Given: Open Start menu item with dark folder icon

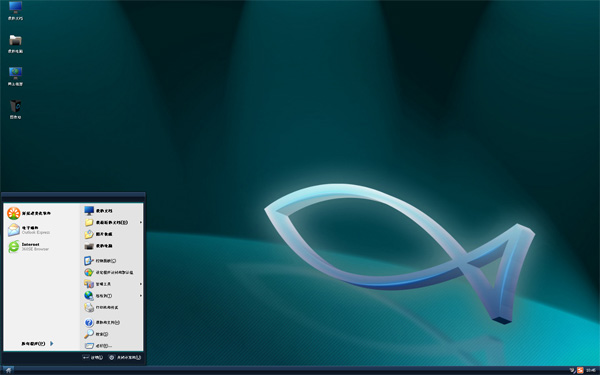Looking at the screenshot, I should [x=98, y=246].
